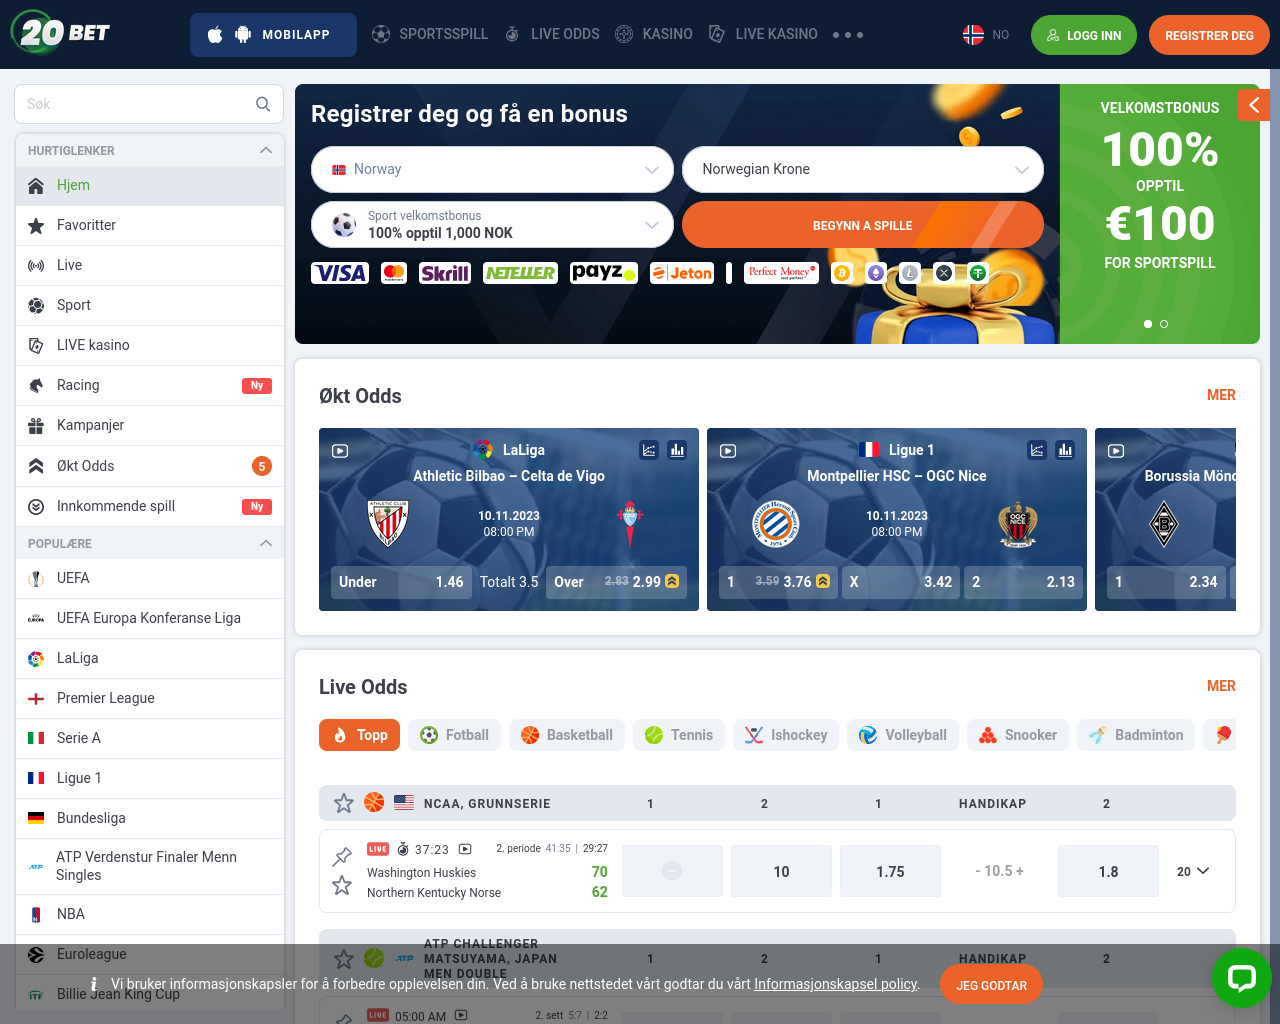The width and height of the screenshot is (1280, 1024).
Task: Pin the Washington Huskies match
Action: tap(342, 856)
